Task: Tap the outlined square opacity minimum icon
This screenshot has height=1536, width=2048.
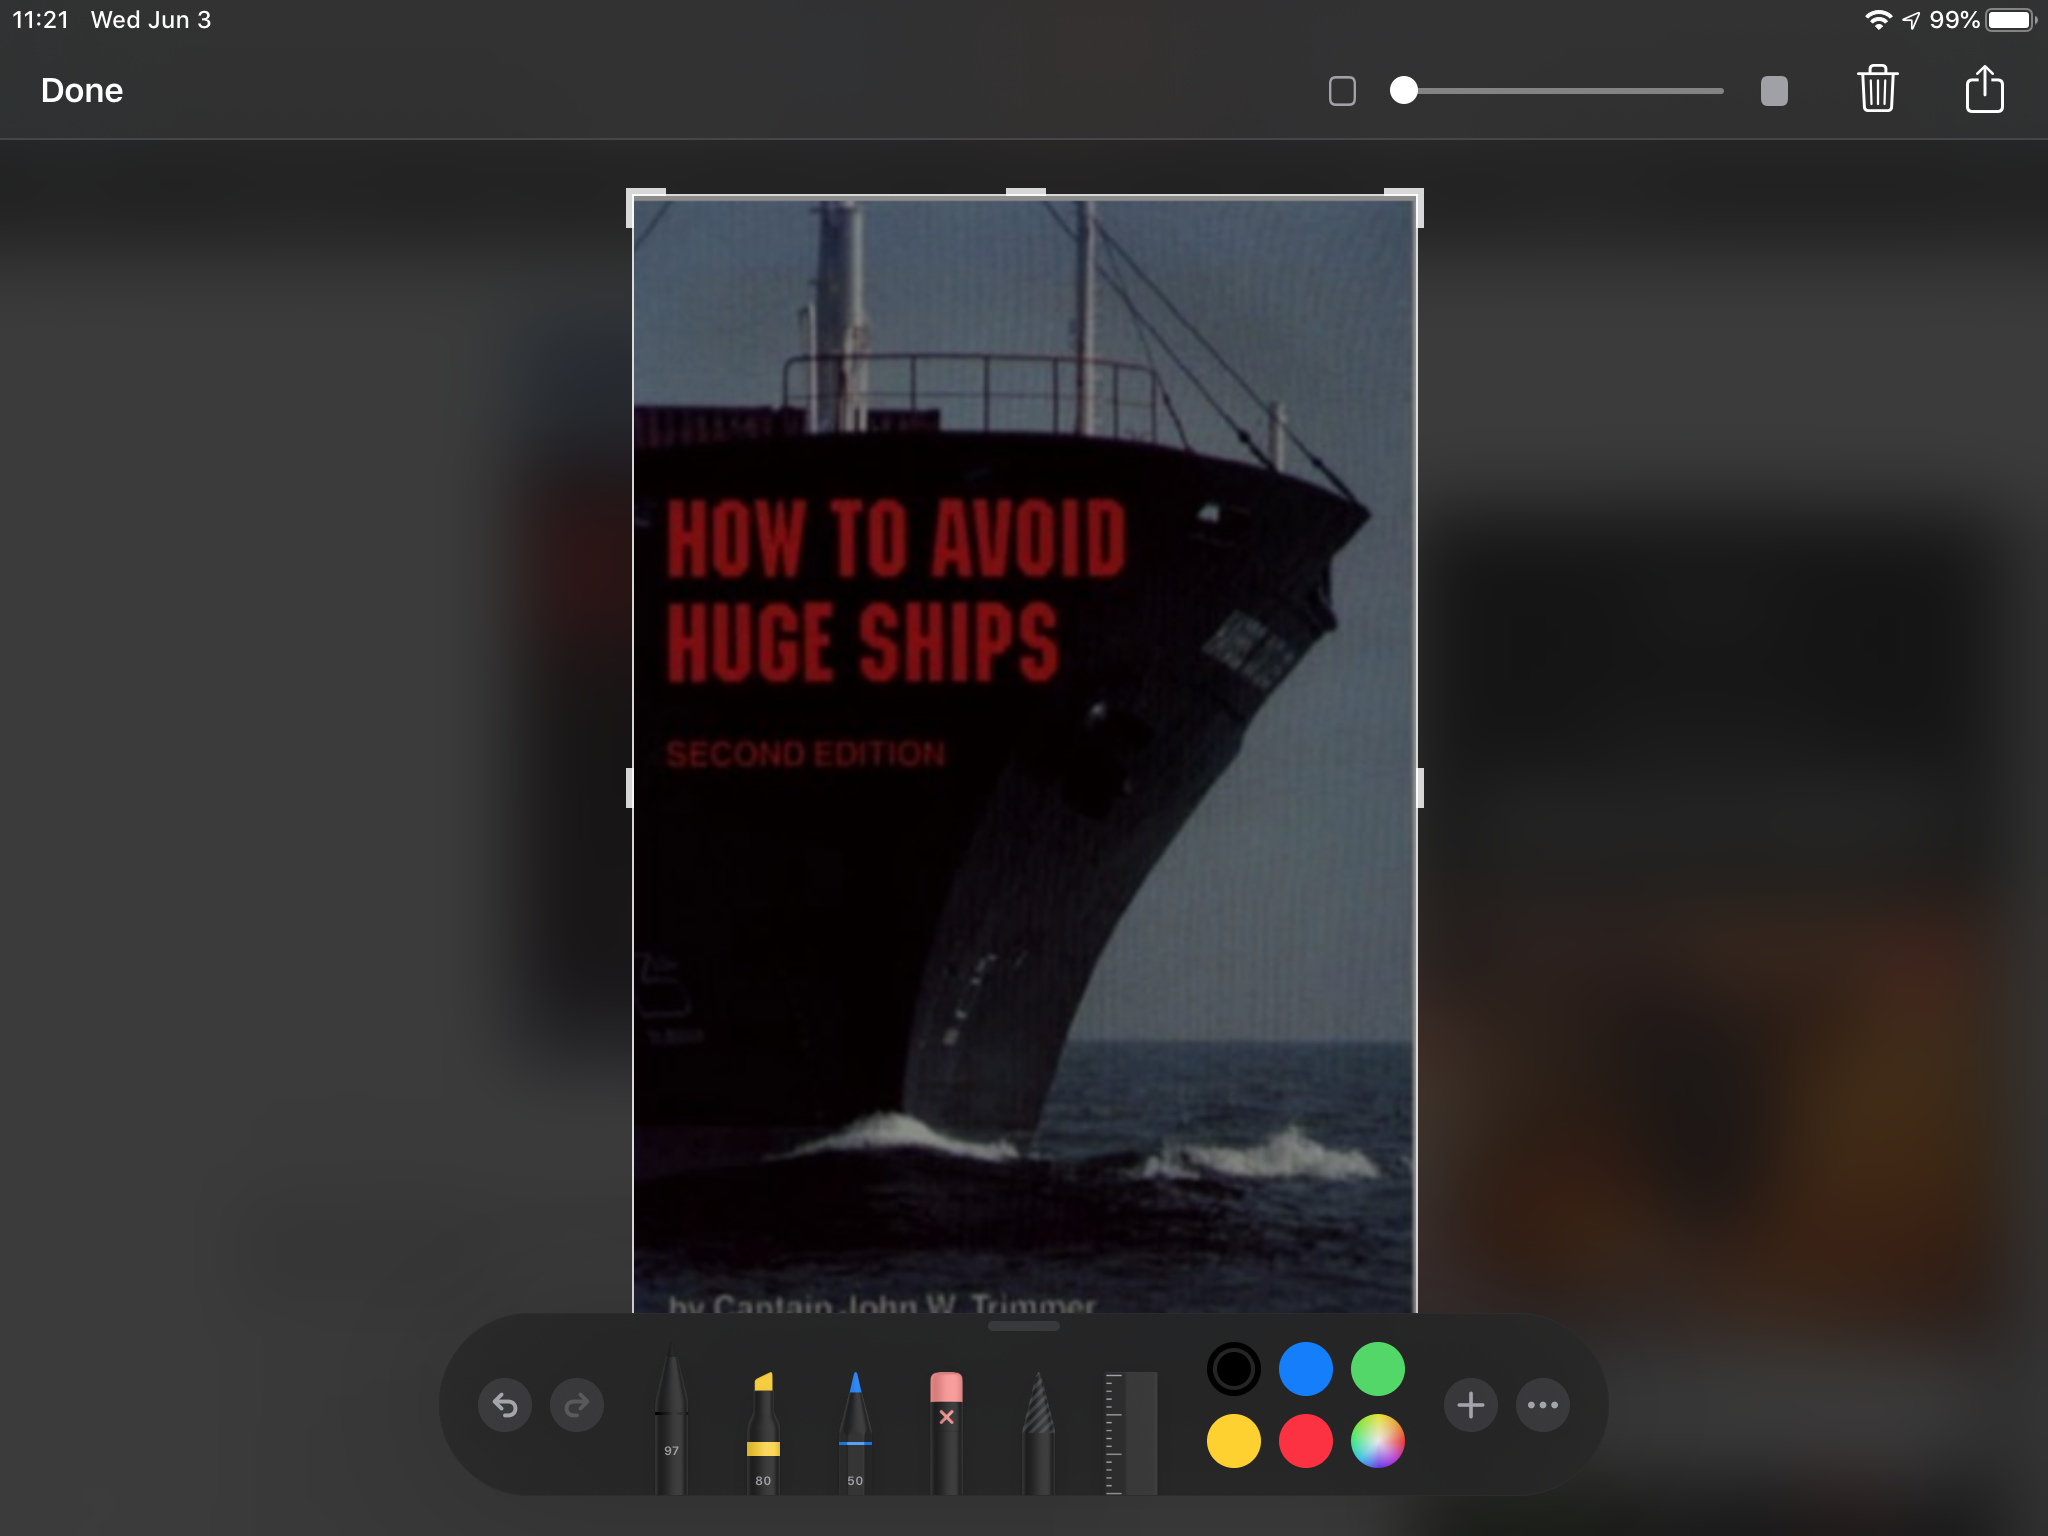Action: [x=1342, y=91]
